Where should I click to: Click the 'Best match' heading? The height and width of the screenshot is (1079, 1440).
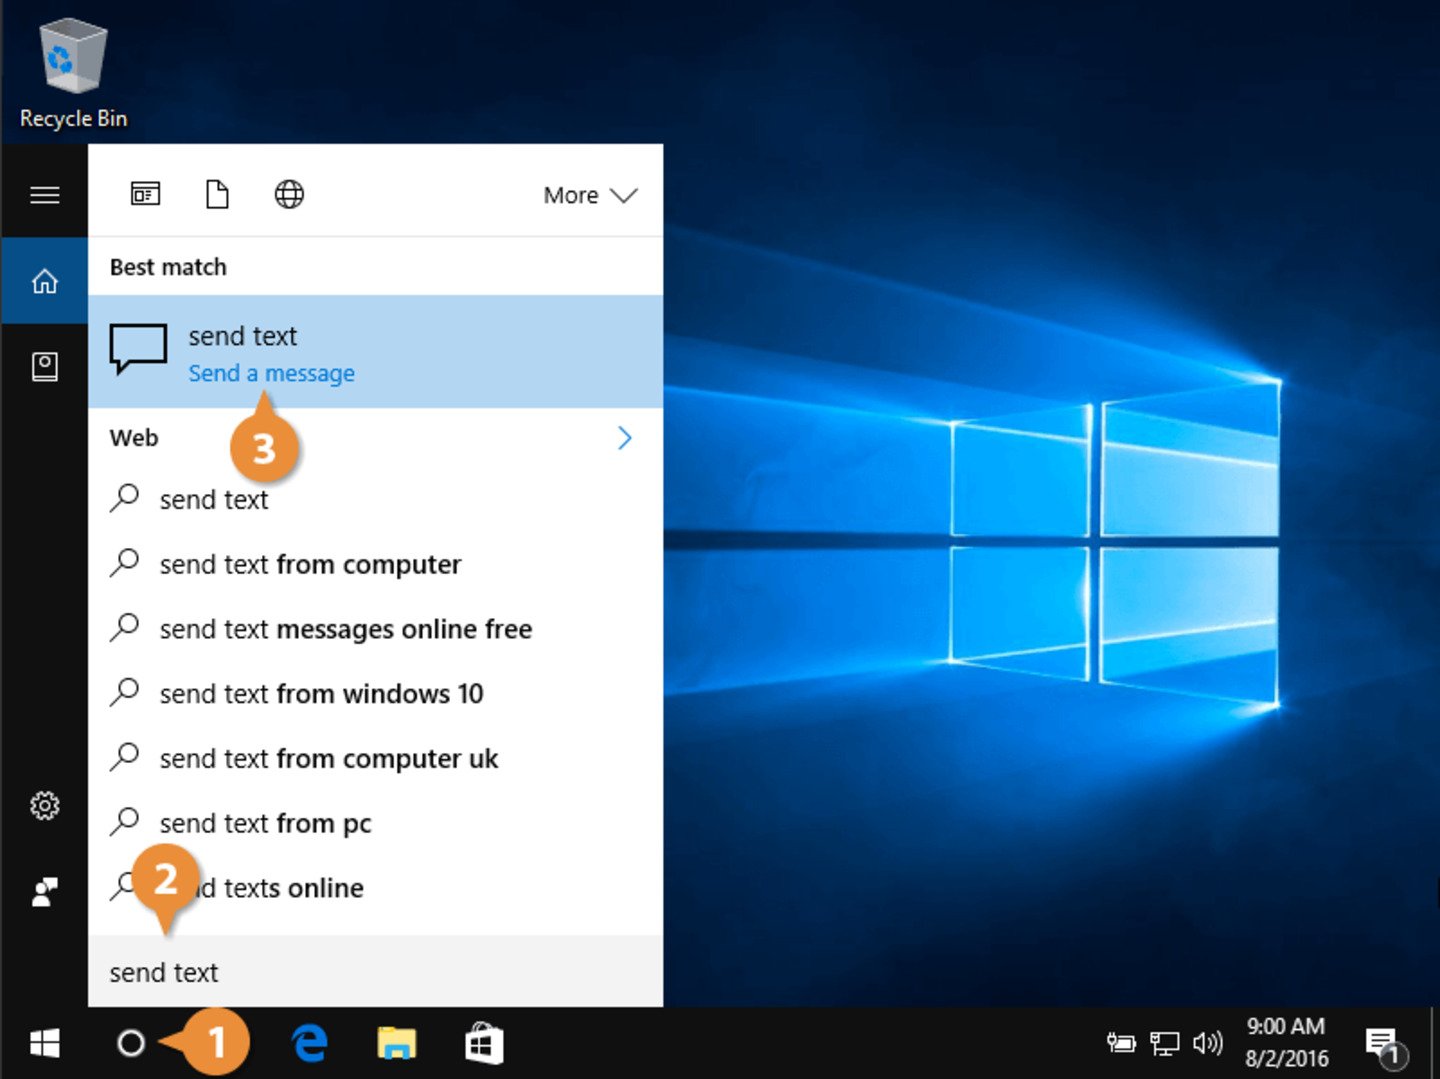point(168,267)
